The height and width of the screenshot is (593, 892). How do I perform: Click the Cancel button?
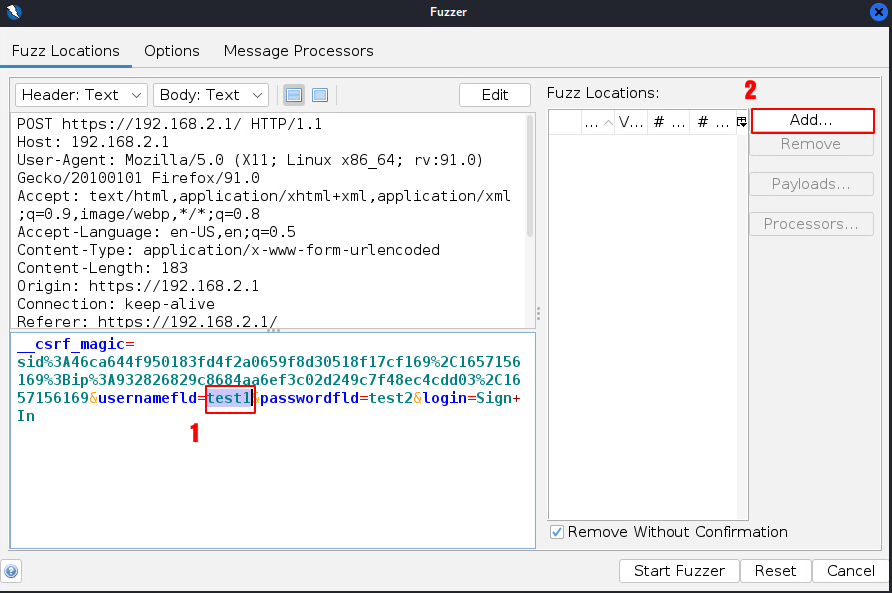tap(850, 571)
